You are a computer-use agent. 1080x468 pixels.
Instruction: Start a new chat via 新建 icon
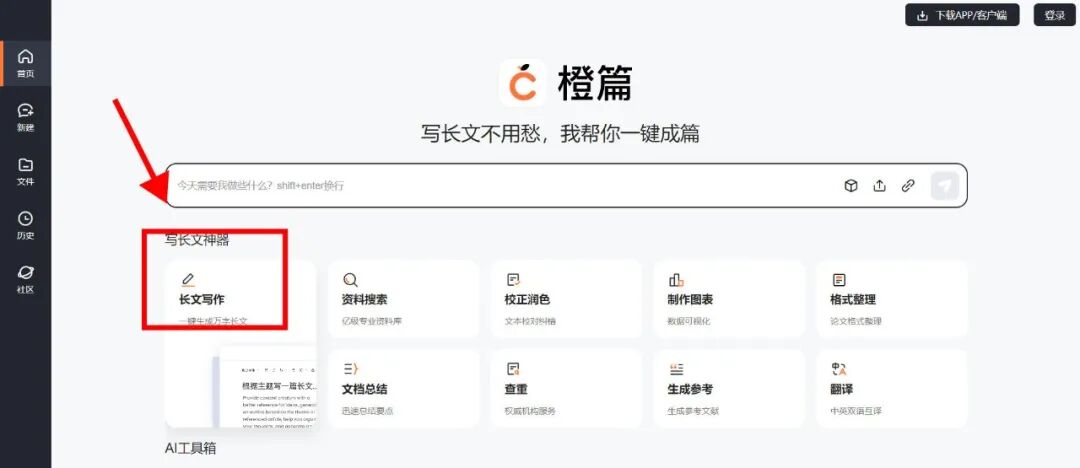[x=25, y=111]
